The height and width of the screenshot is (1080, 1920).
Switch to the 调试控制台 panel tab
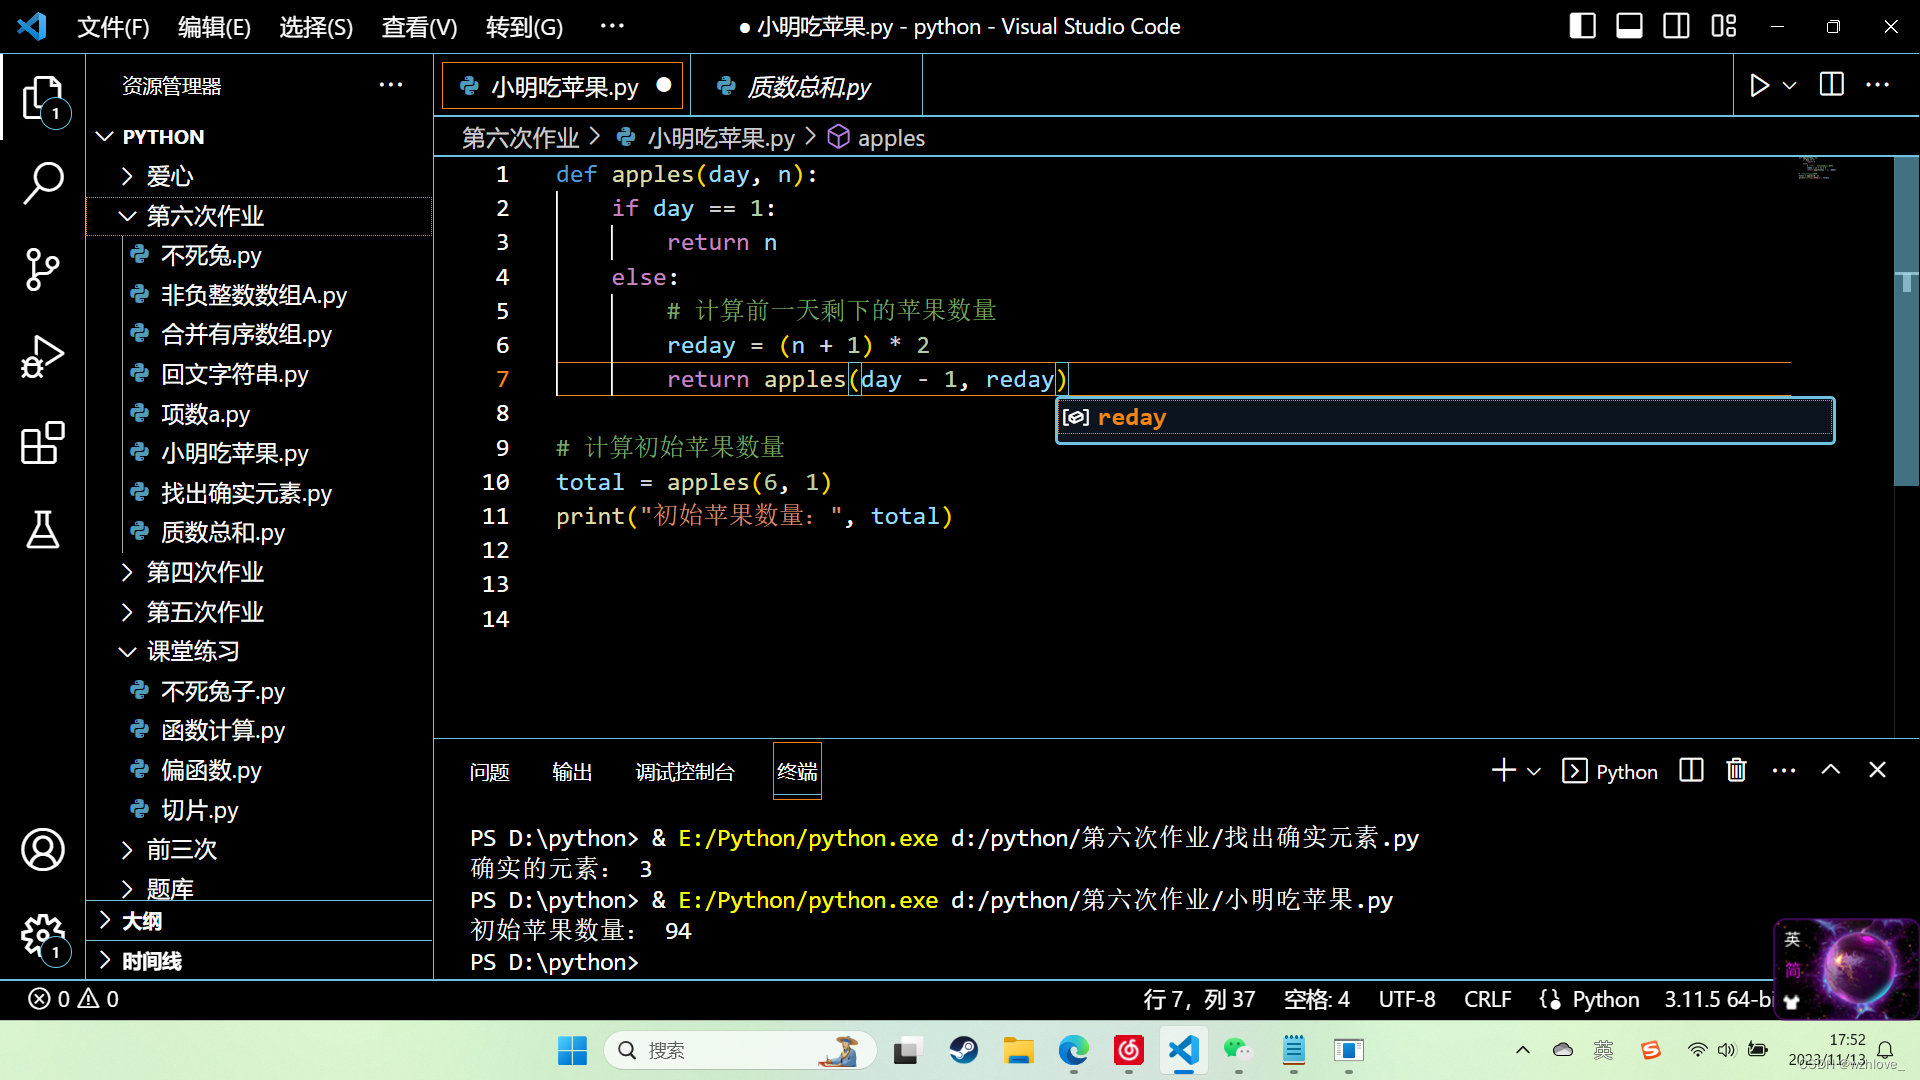(685, 771)
